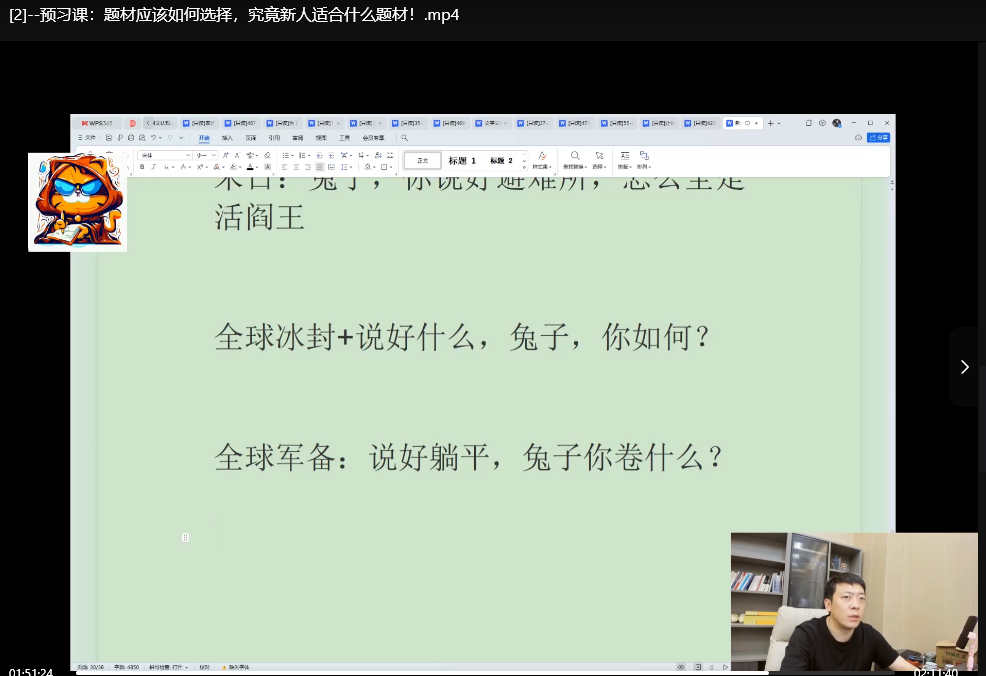
Task: Click the Print Preview icon
Action: 142,138
